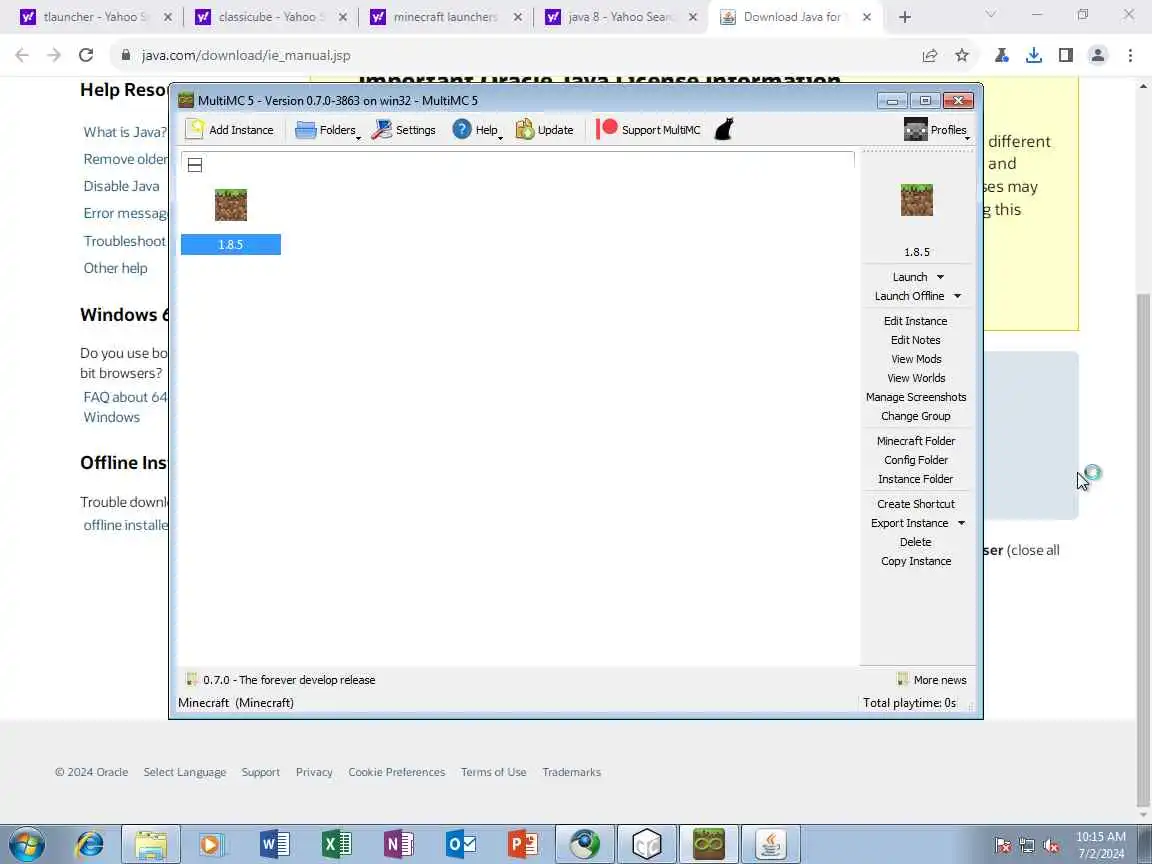Open Chrome downloads icon
Viewport: 1152px width, 864px height.
coord(1034,55)
